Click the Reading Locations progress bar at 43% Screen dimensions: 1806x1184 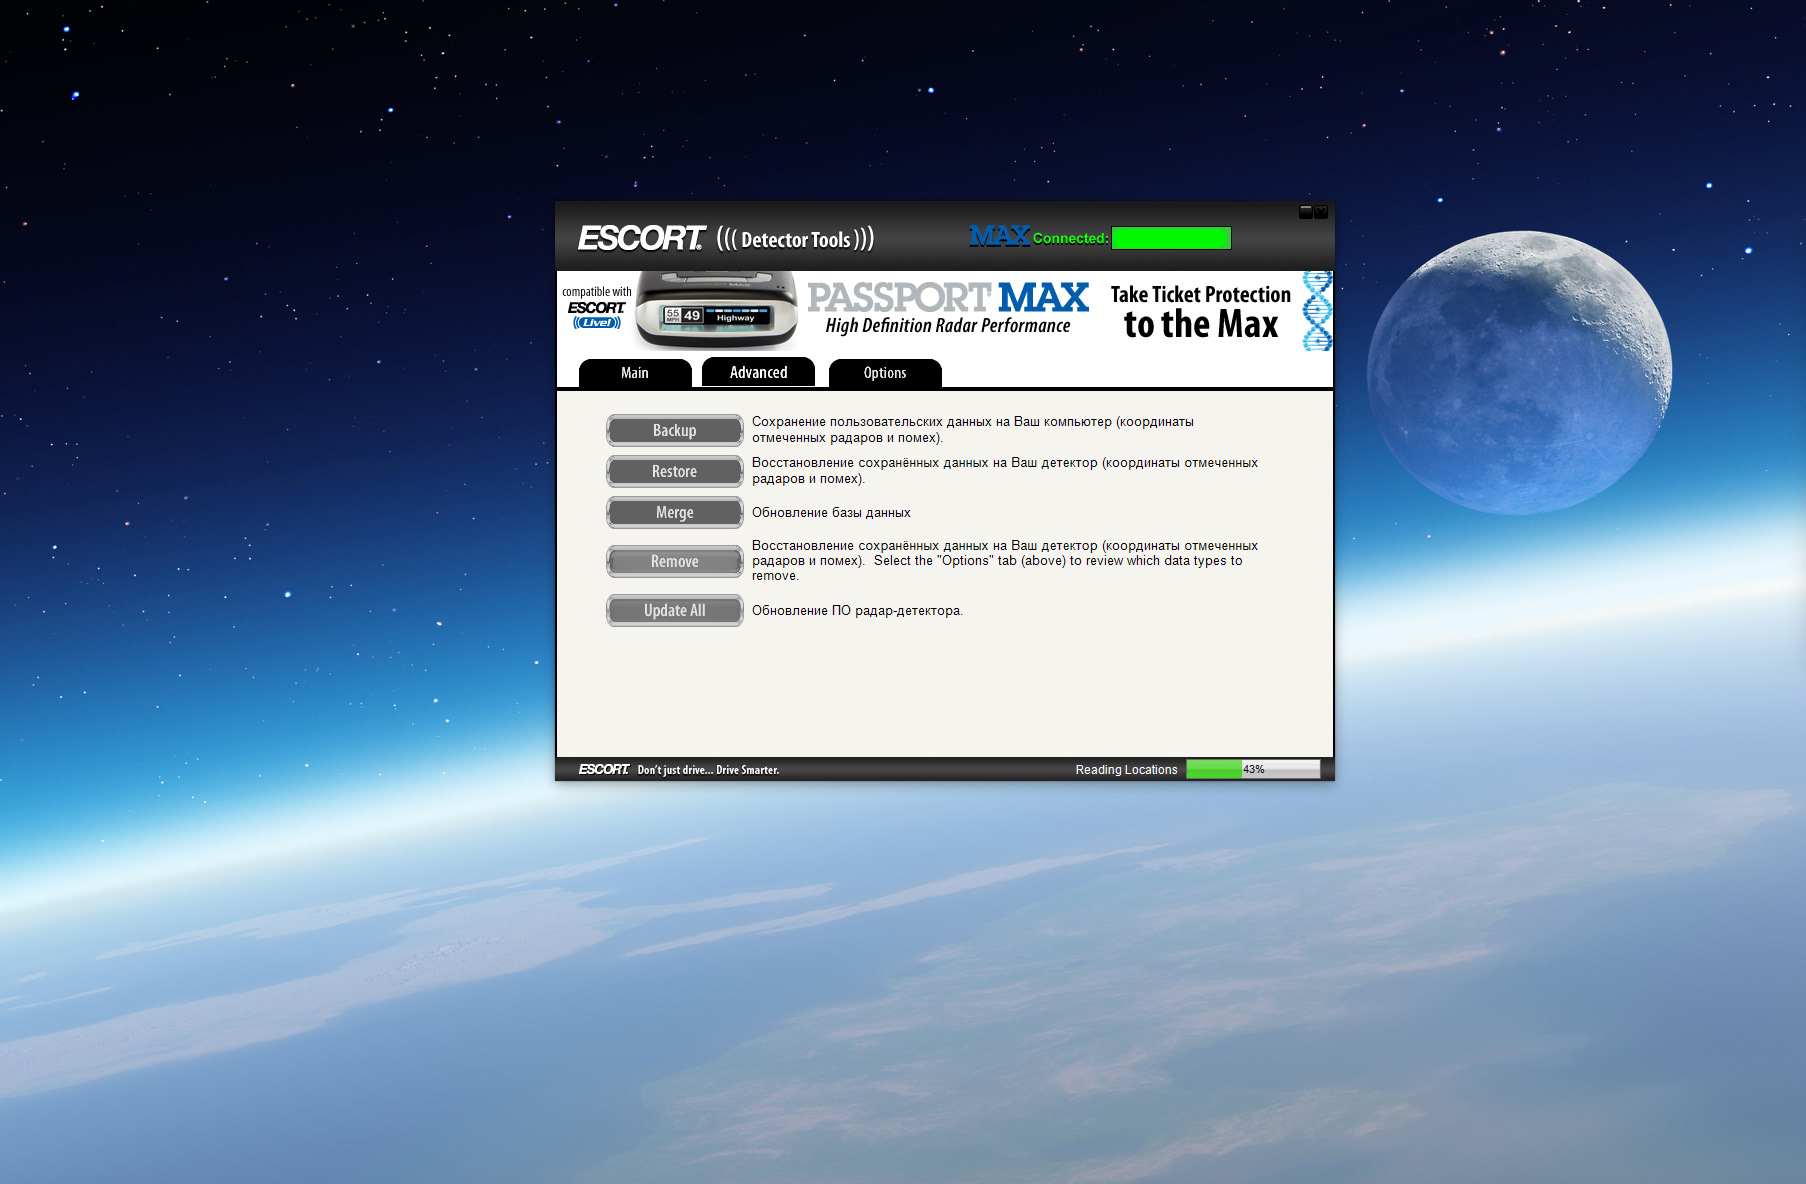coord(1253,769)
